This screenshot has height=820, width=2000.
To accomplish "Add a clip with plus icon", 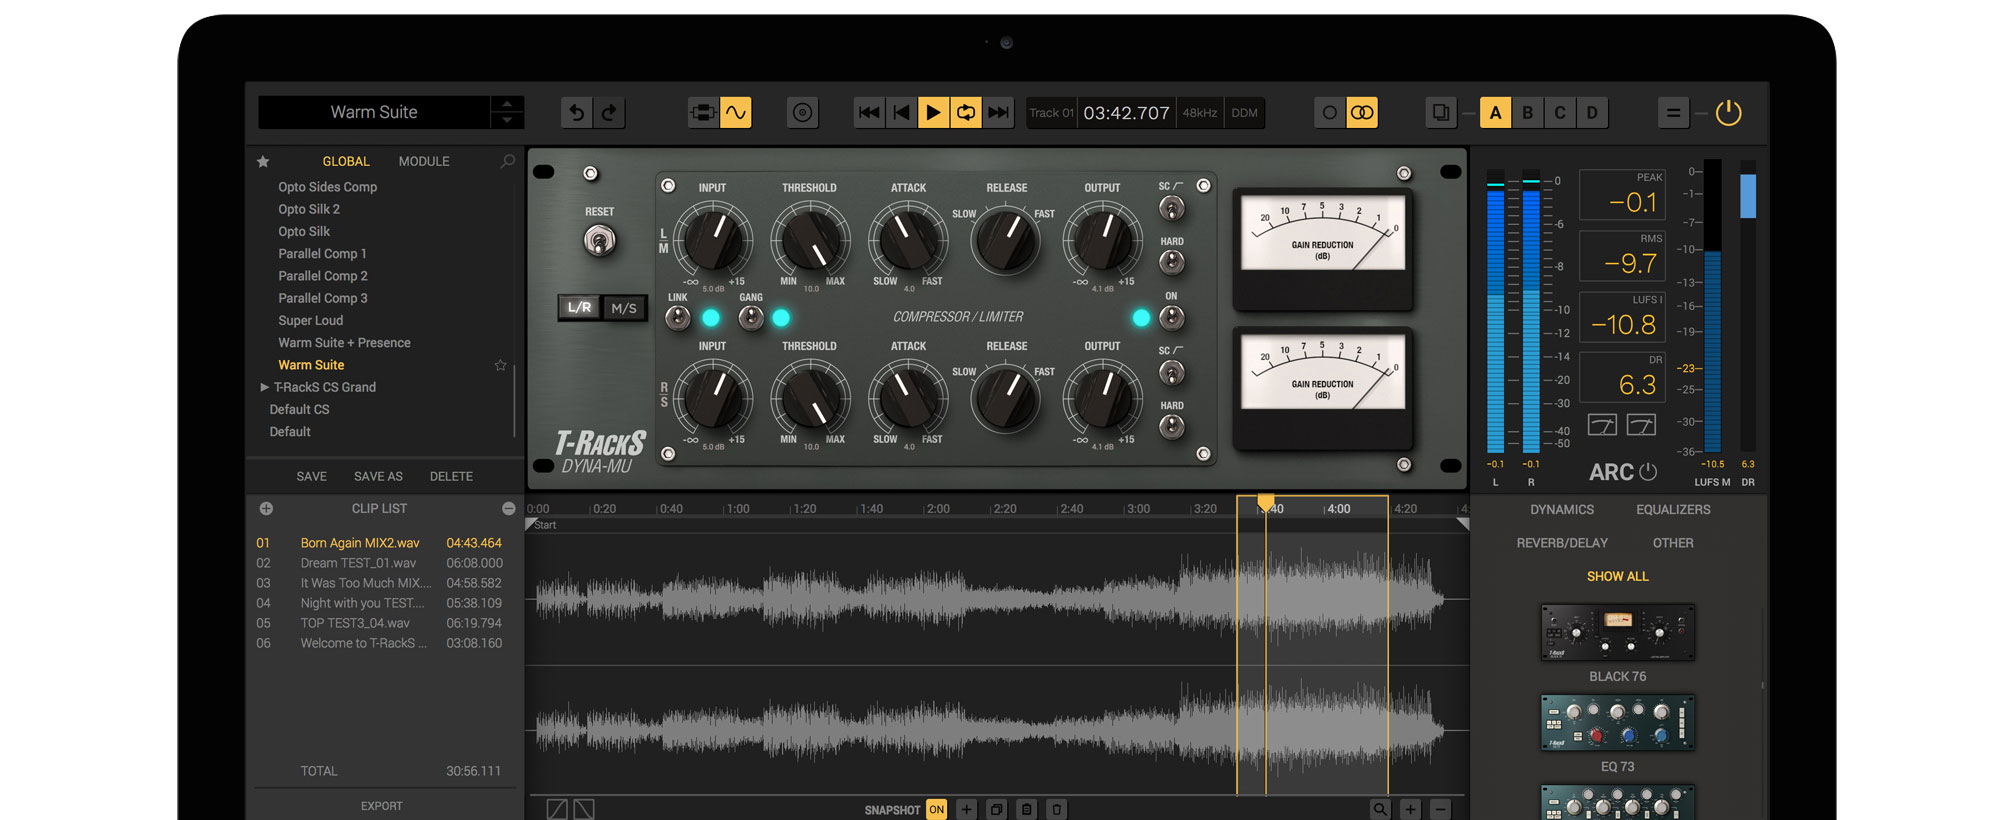I will (x=266, y=509).
